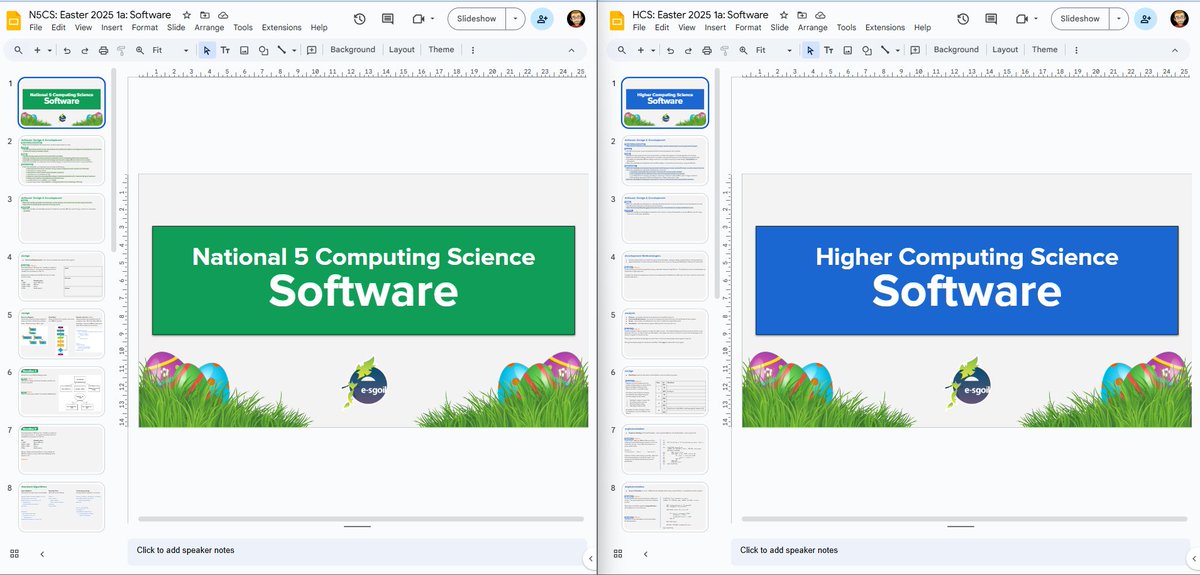The image size is (1200, 575).
Task: Select slide 5 thumbnail in N5CS filmstrip
Action: pos(61,334)
